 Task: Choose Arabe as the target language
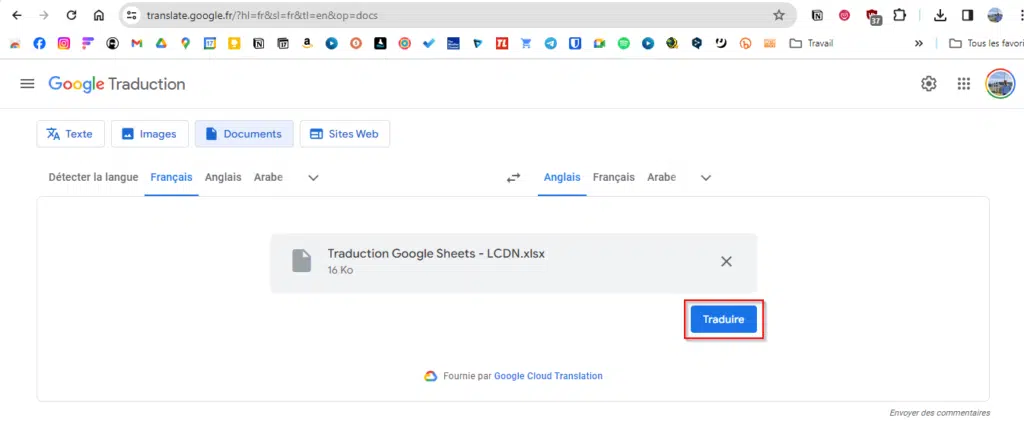pos(662,178)
